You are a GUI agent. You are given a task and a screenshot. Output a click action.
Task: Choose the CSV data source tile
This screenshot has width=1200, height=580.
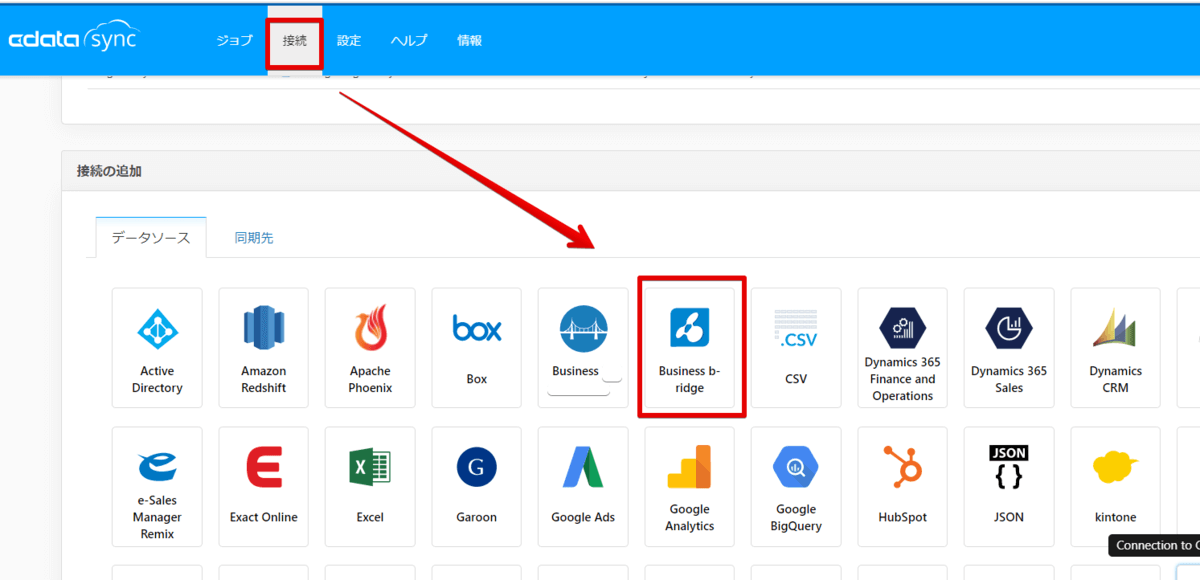point(796,348)
